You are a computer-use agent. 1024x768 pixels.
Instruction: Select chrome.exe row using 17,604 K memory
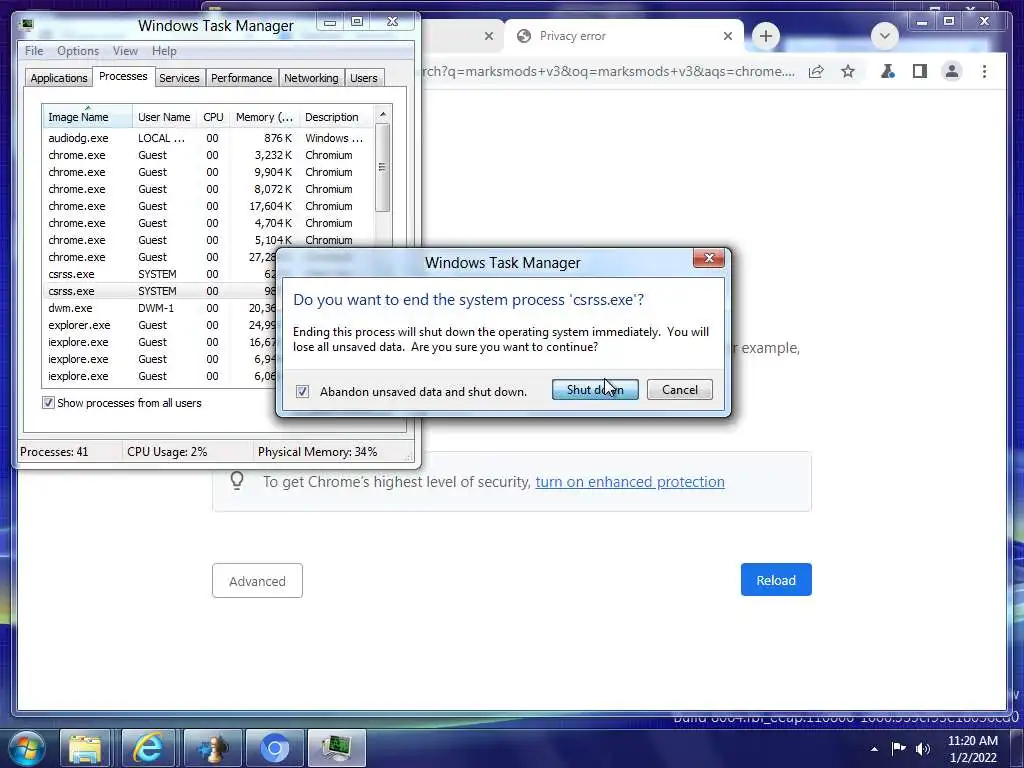point(208,206)
